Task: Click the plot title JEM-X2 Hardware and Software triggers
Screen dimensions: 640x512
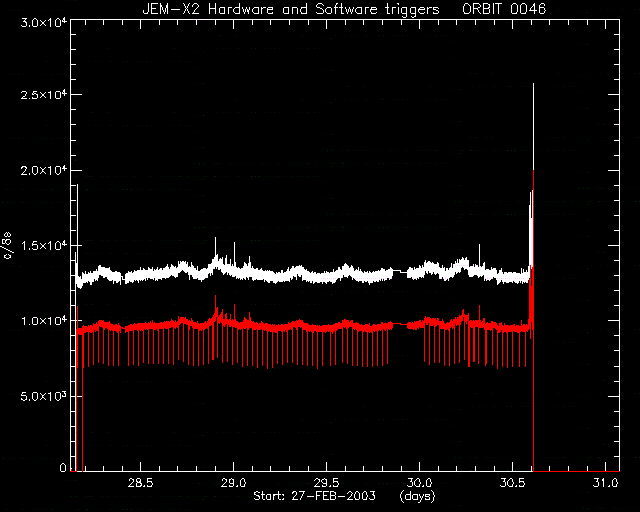Action: [x=291, y=9]
